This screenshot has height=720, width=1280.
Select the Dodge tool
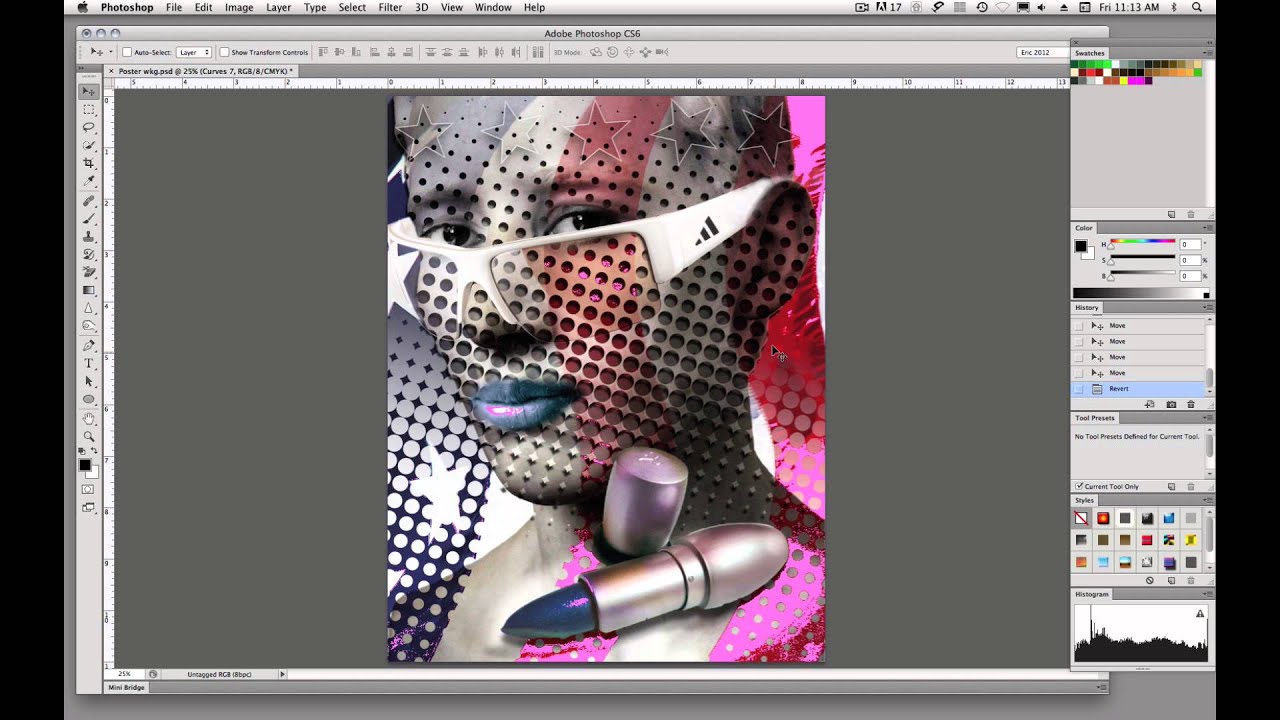89,326
